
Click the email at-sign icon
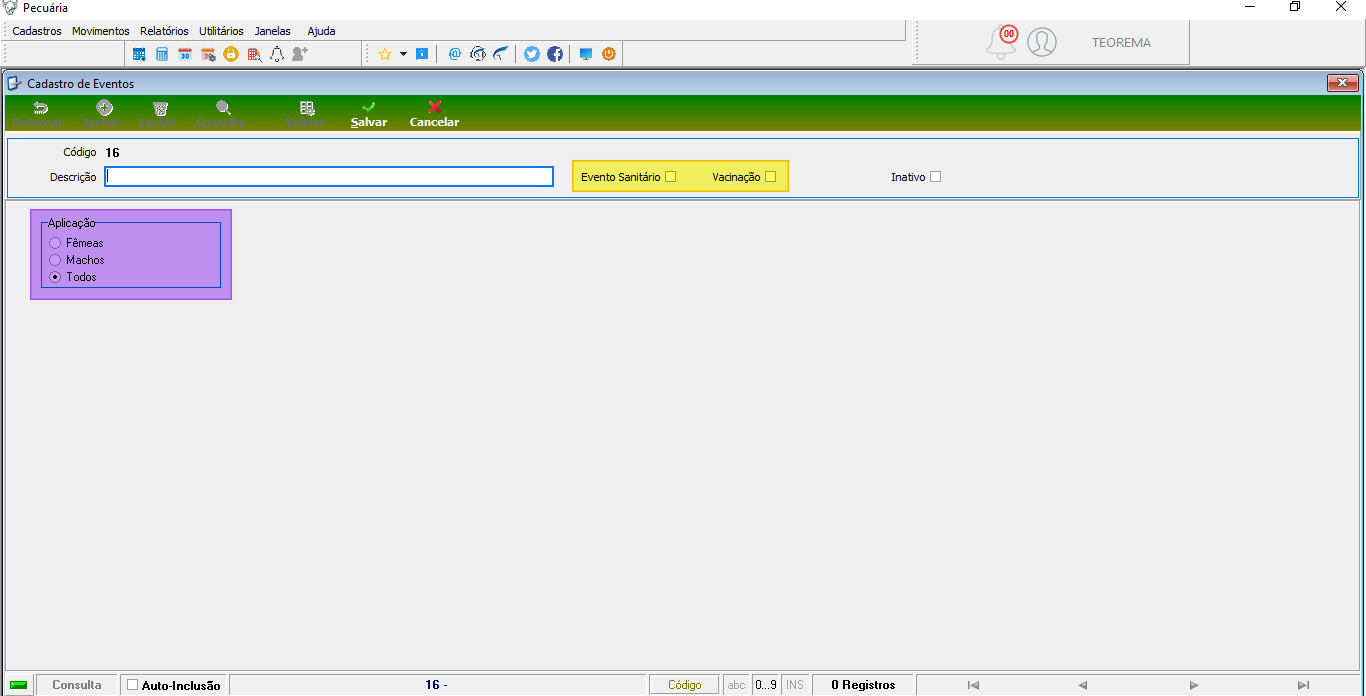pos(455,54)
